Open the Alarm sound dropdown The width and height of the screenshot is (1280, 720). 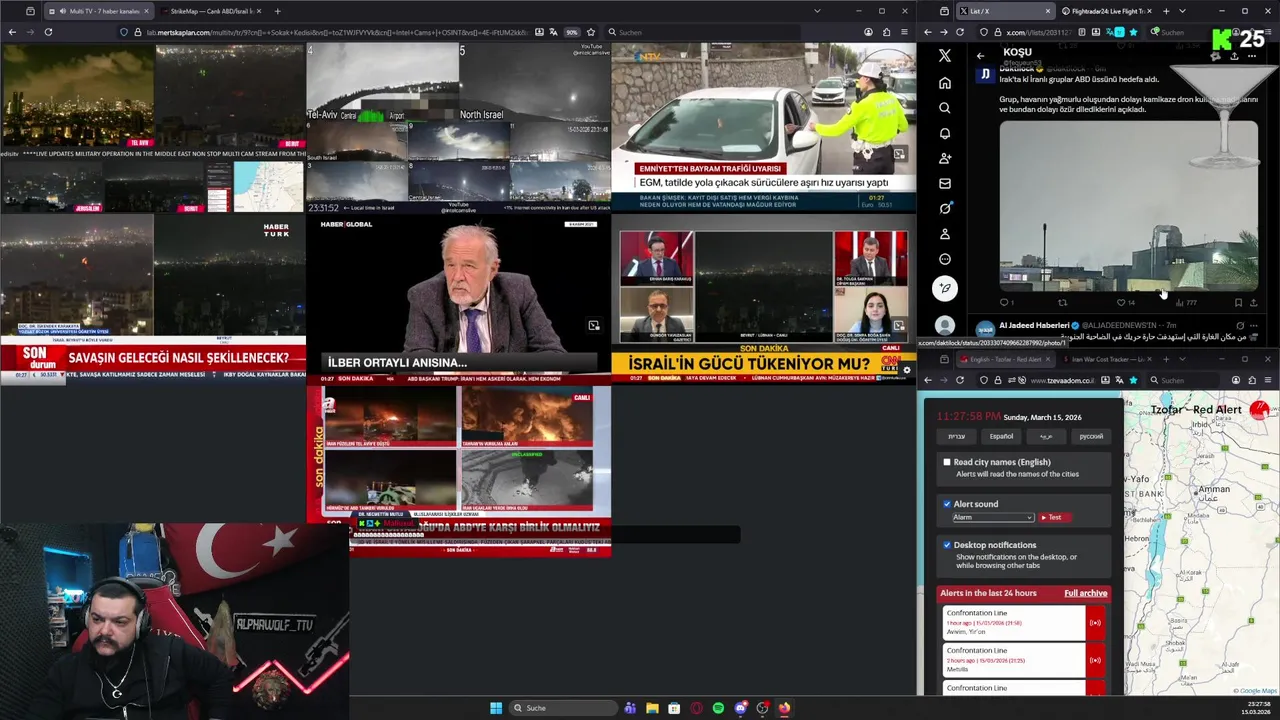click(x=992, y=517)
